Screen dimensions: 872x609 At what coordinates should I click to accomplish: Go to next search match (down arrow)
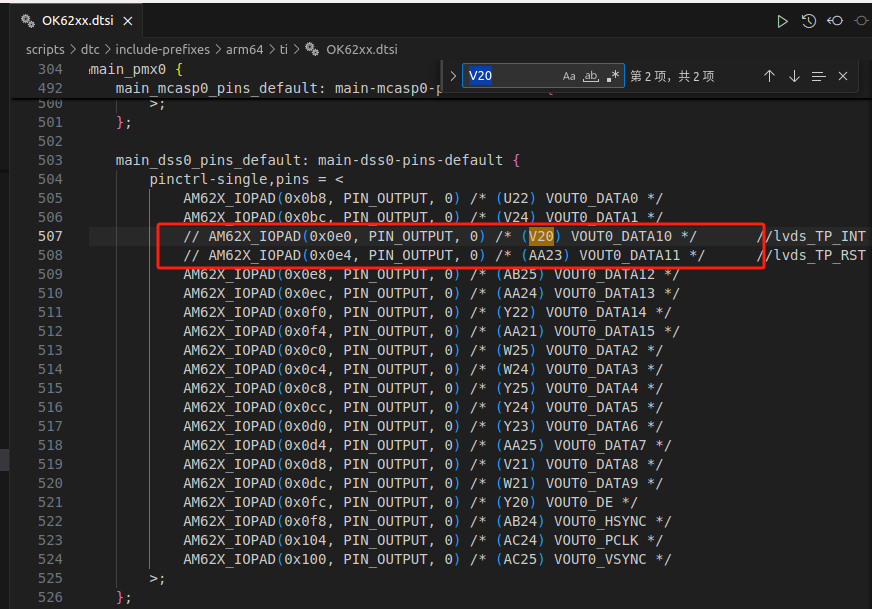coord(794,75)
